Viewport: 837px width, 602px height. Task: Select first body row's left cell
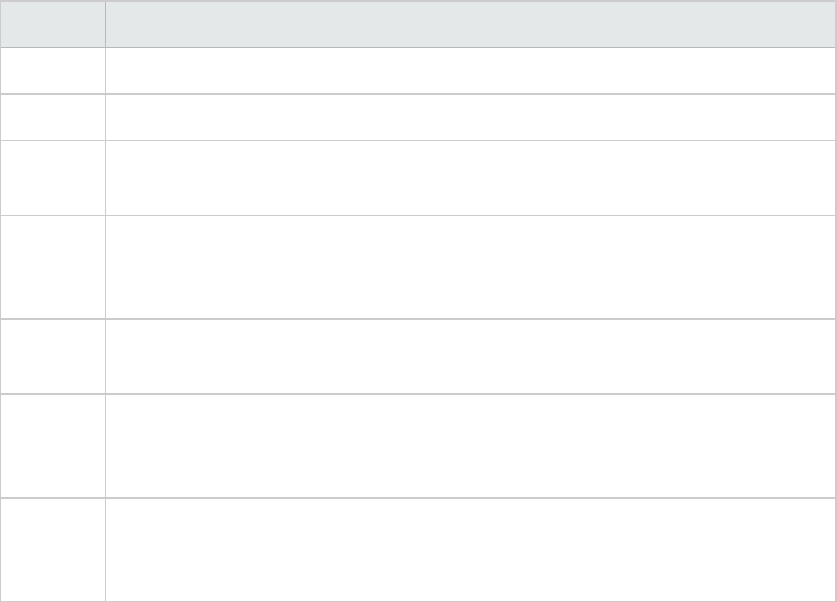click(52, 71)
